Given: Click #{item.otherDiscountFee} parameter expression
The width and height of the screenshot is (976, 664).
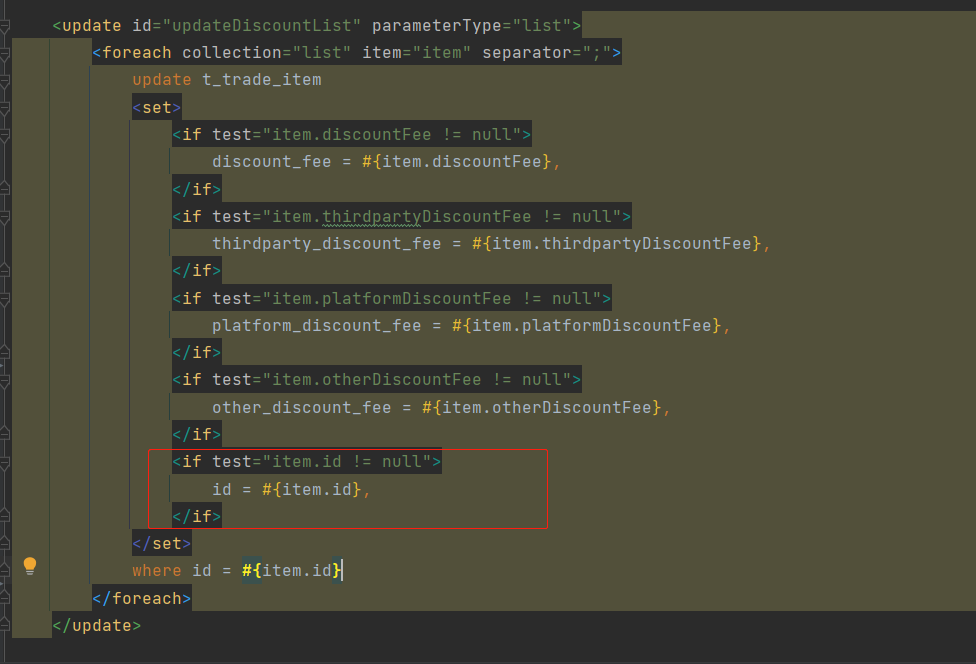Looking at the screenshot, I should point(542,408).
